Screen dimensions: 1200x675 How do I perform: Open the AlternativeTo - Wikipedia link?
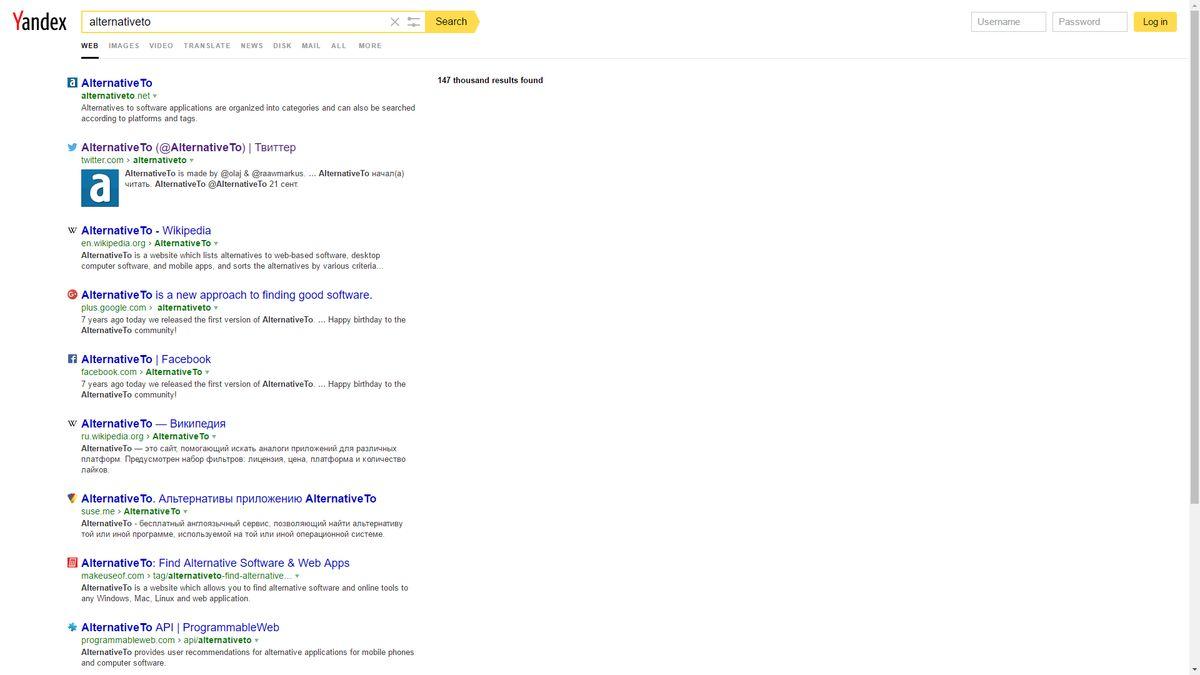[x=146, y=230]
